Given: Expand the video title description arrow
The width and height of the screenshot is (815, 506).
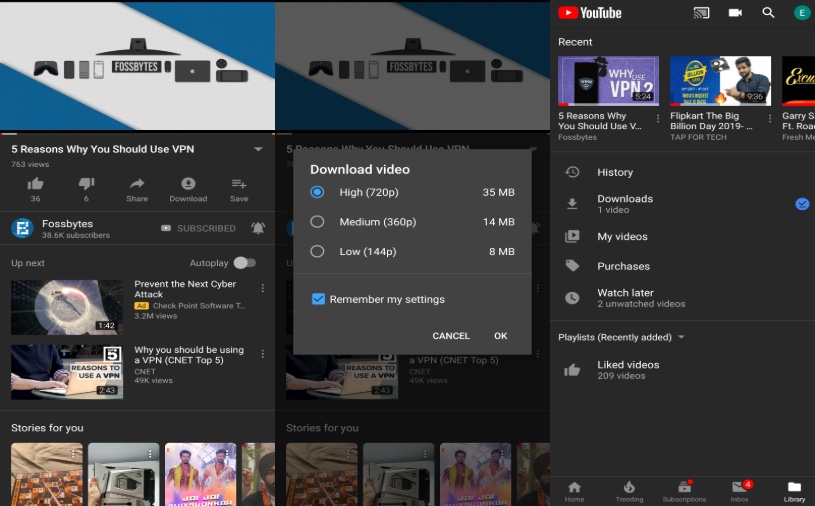Looking at the screenshot, I should [x=258, y=149].
